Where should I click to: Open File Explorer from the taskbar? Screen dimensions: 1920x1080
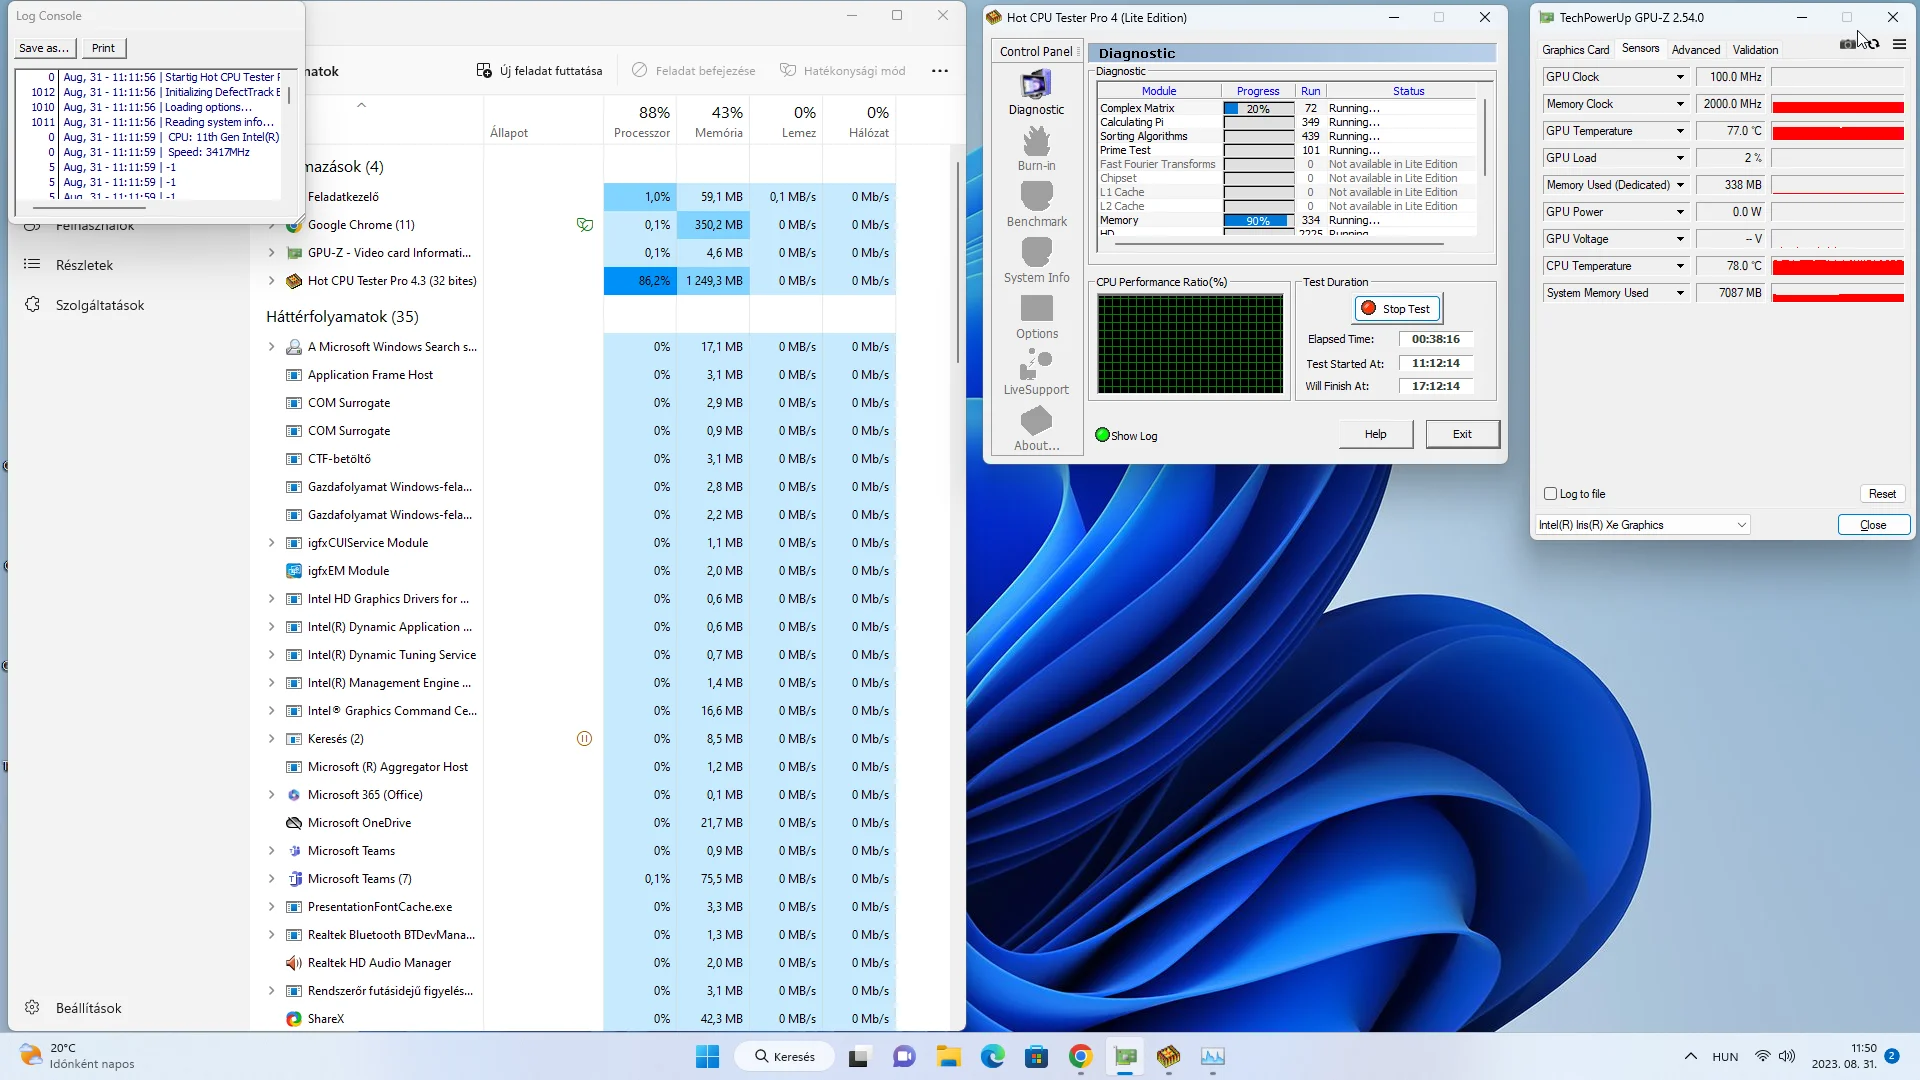click(x=948, y=1056)
